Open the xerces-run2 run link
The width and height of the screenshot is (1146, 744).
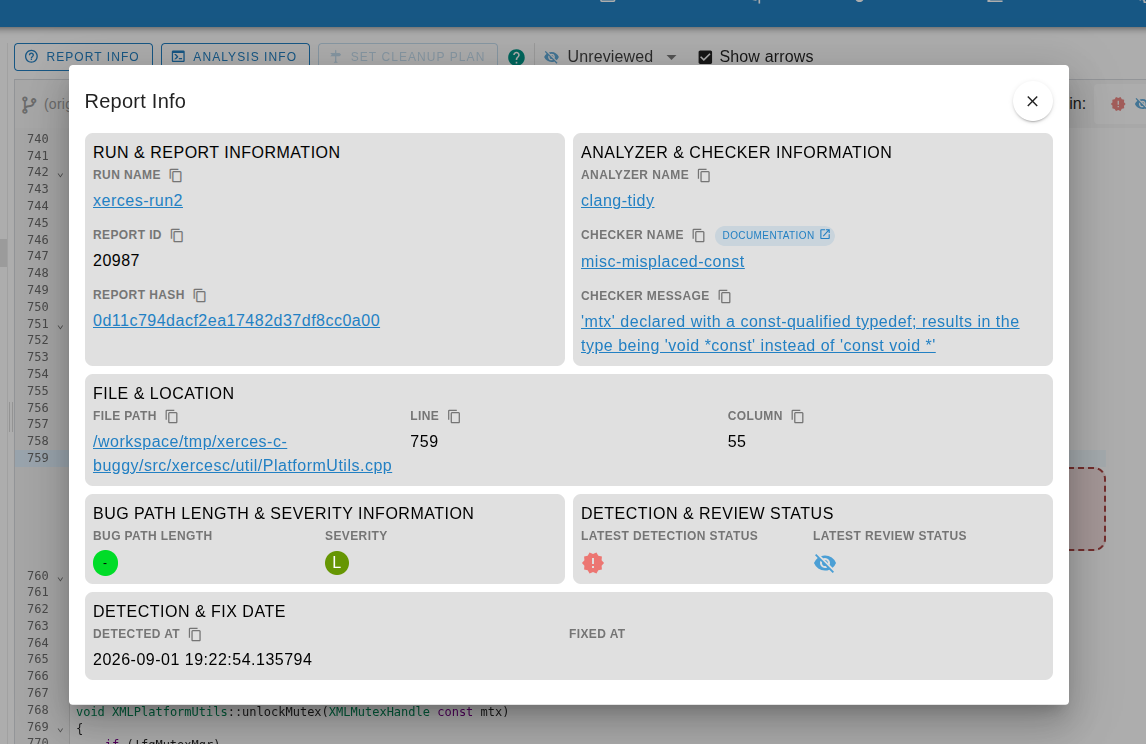[137, 201]
